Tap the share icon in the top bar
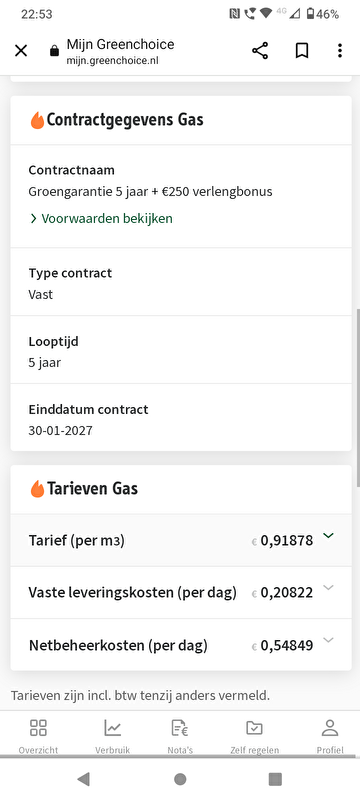 tap(260, 51)
